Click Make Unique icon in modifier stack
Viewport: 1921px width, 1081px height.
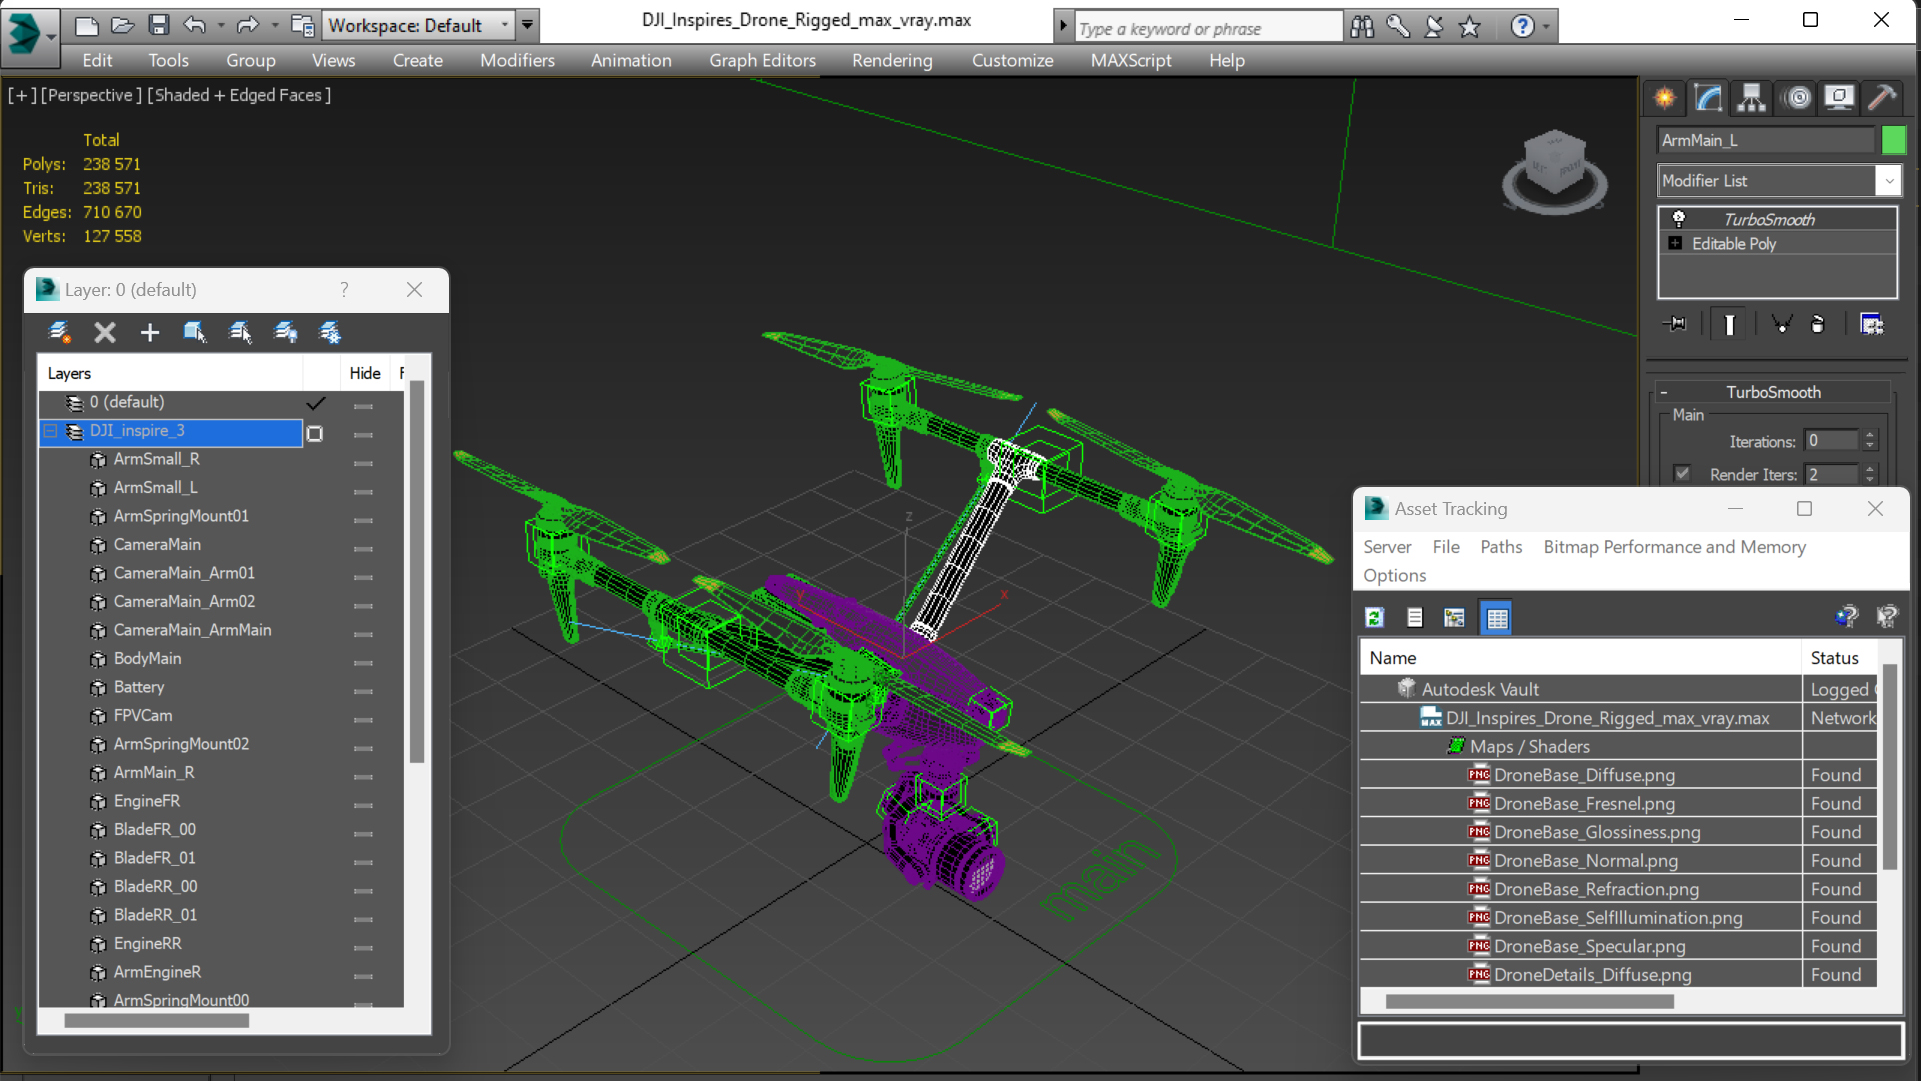point(1782,324)
